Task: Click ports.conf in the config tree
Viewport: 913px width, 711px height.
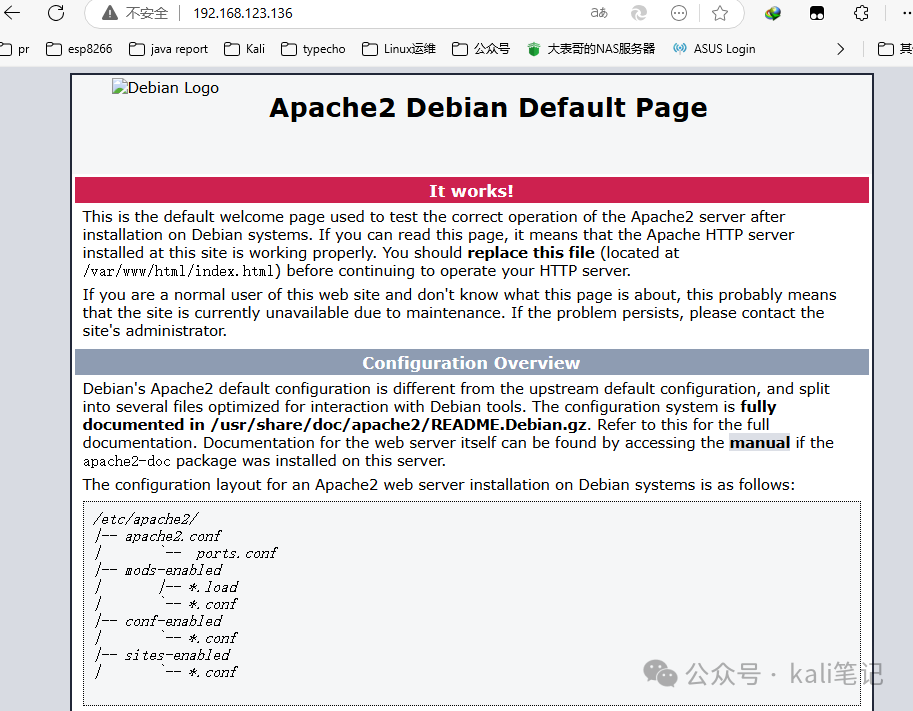Action: tap(236, 553)
